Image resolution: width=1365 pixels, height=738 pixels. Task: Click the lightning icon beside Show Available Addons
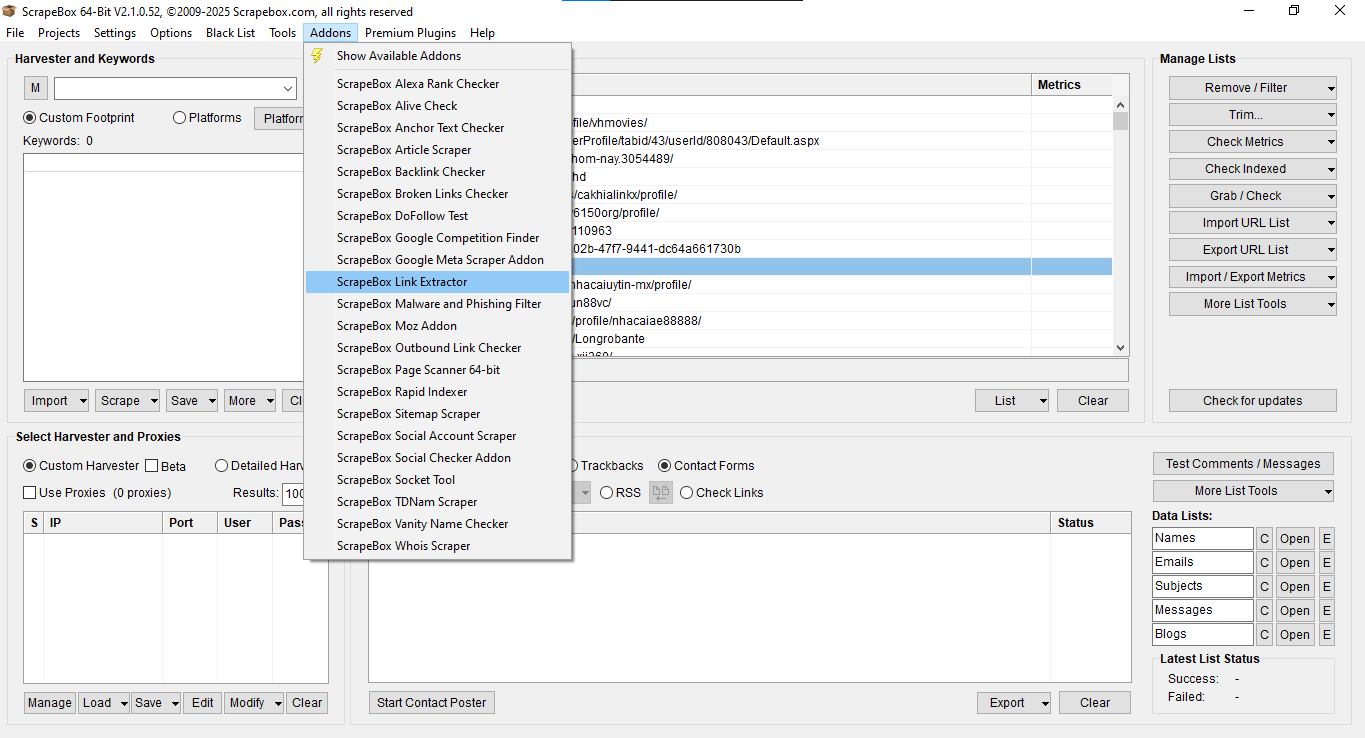pyautogui.click(x=317, y=56)
